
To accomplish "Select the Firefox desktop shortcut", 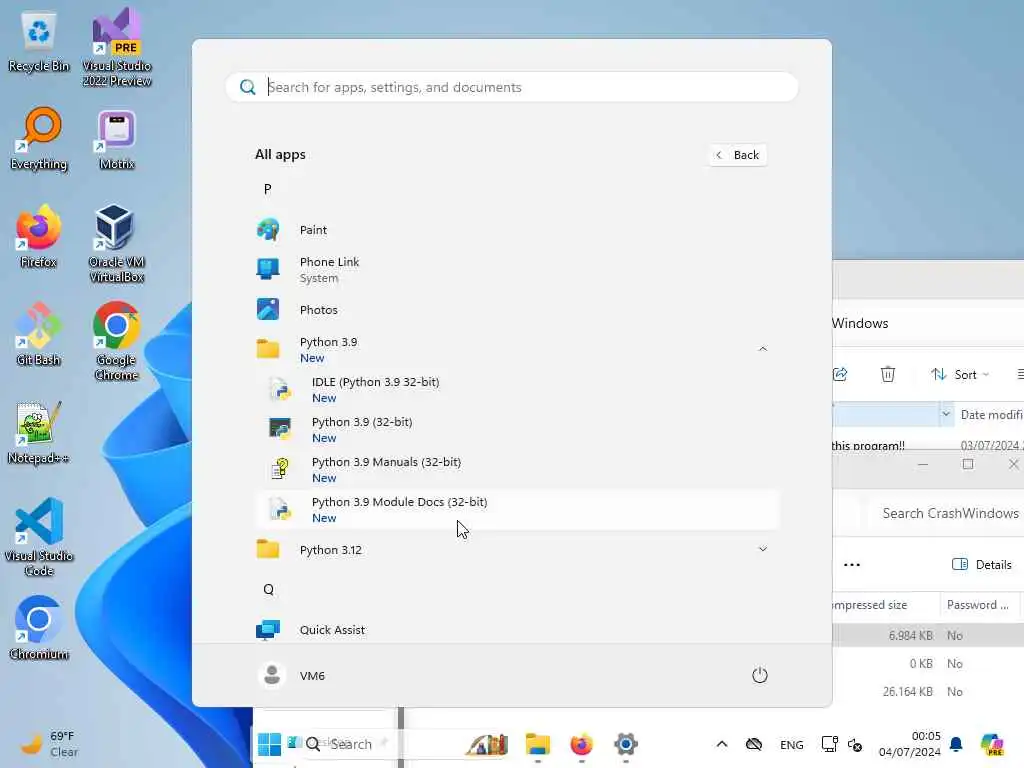I will pyautogui.click(x=39, y=236).
